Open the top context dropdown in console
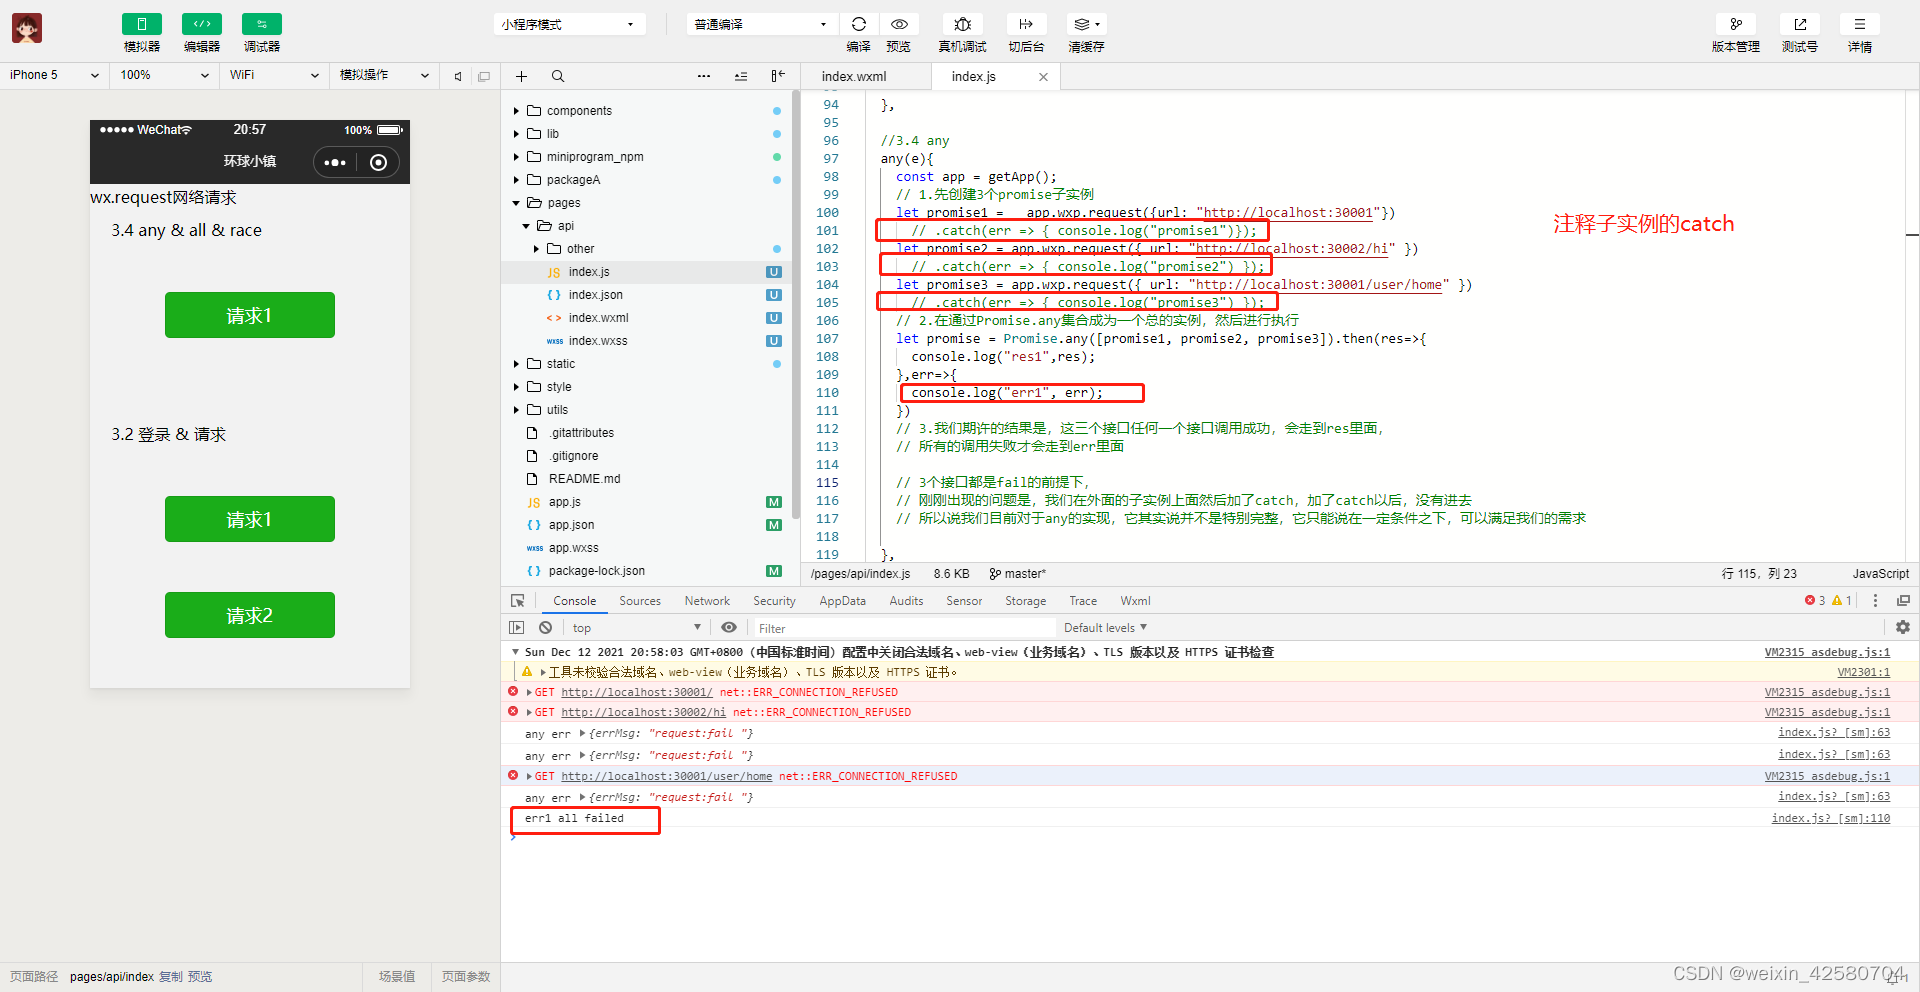 click(x=637, y=628)
